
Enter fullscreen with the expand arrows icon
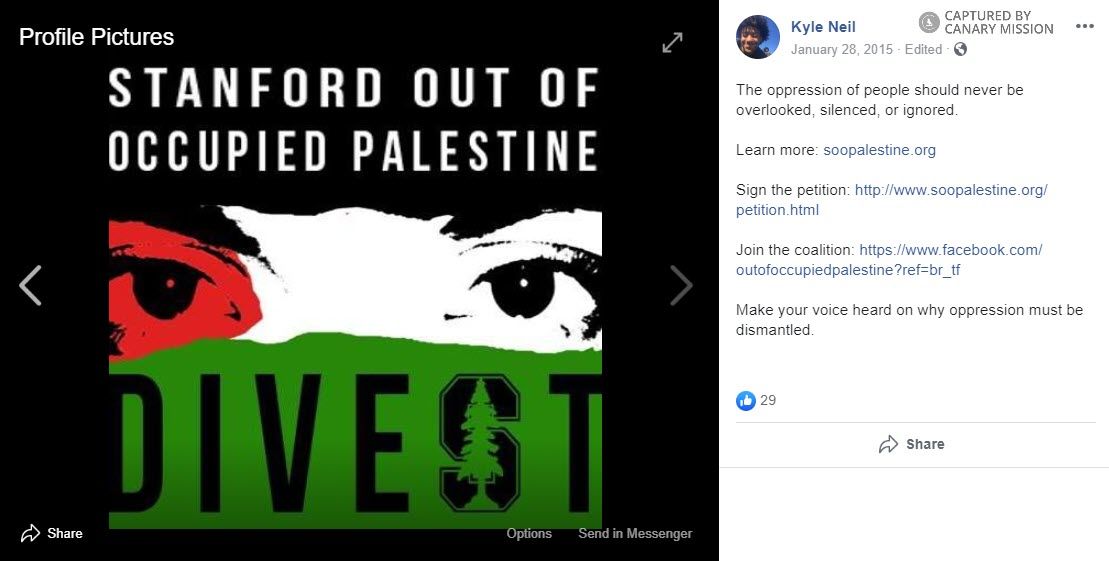pos(672,42)
